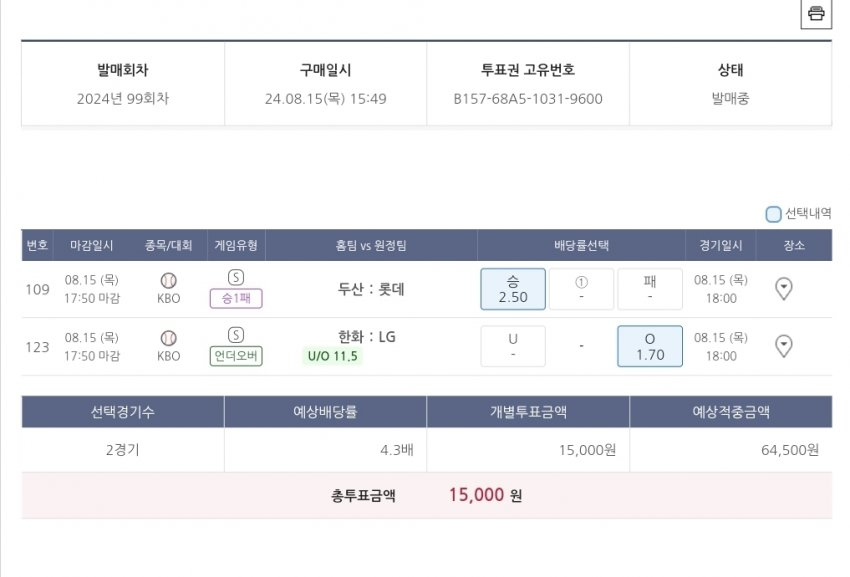Toggle the 선택내역 checkbox
The image size is (850, 577).
pyautogui.click(x=773, y=214)
